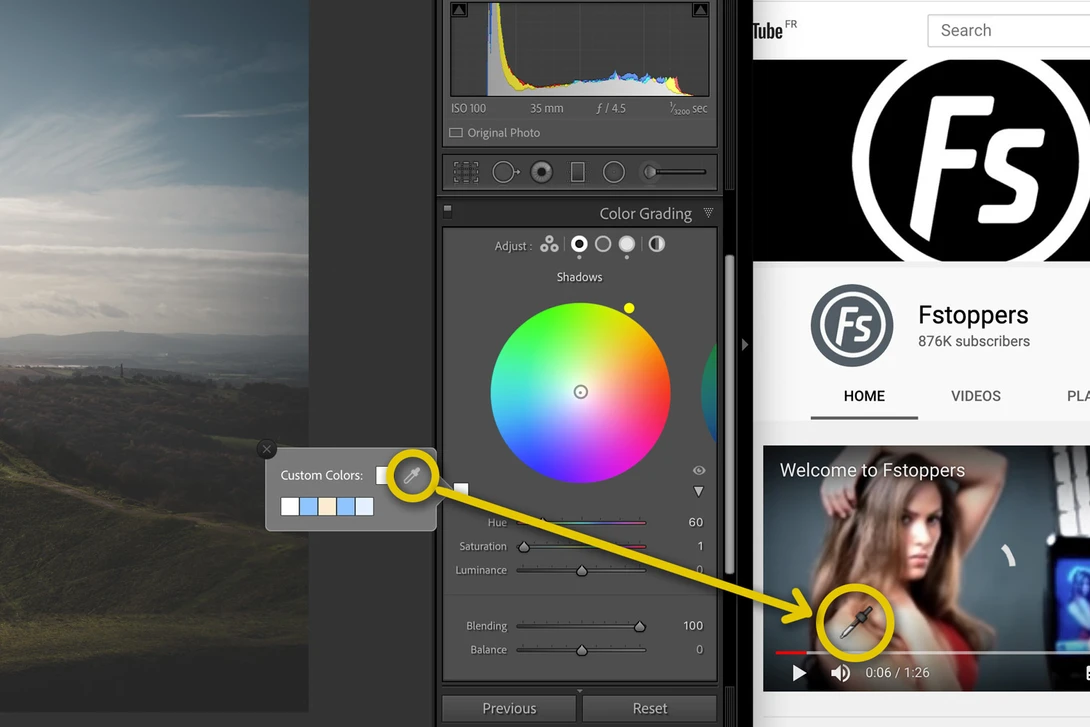Click the 35 mm focal length text

546,108
